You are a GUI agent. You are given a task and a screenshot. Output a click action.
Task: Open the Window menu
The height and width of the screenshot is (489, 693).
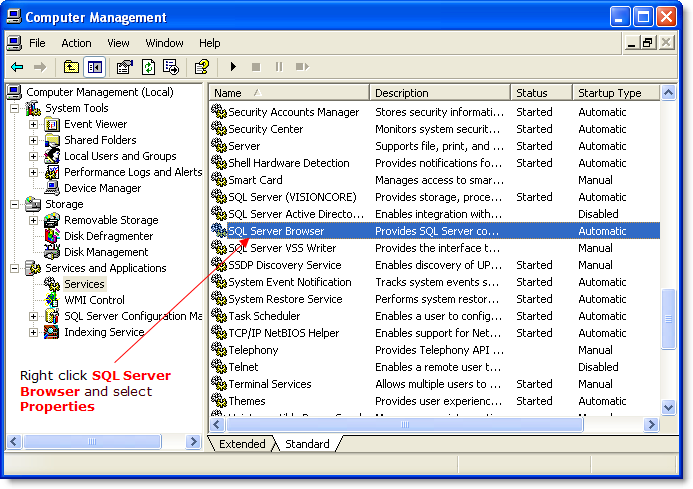(164, 43)
